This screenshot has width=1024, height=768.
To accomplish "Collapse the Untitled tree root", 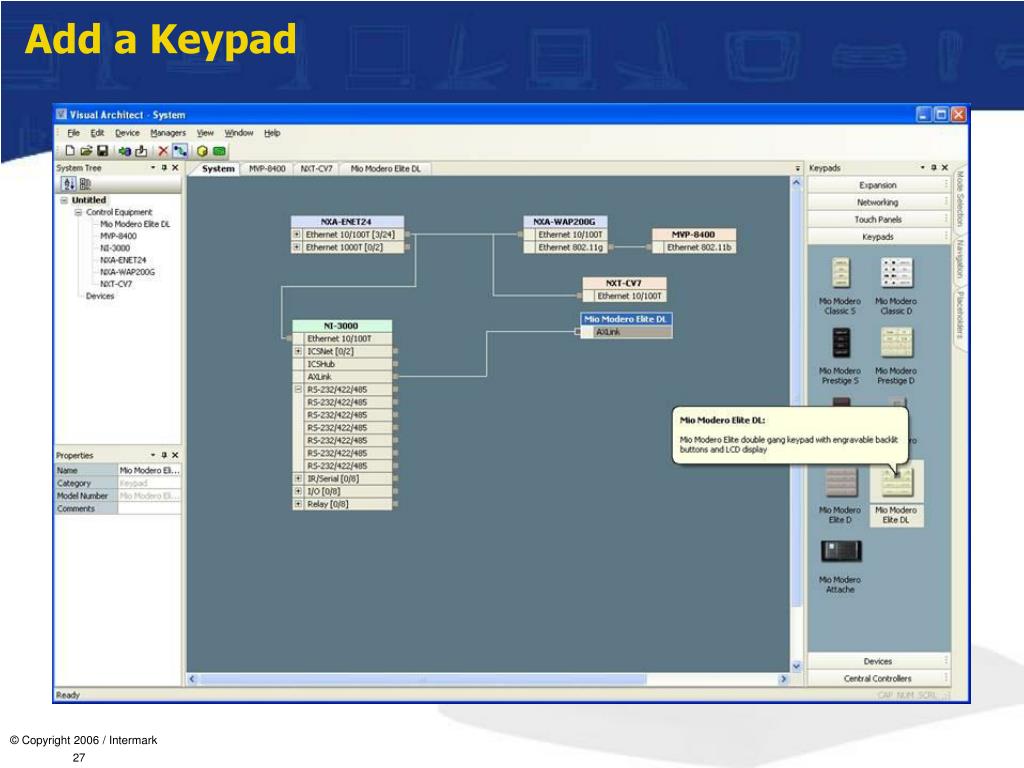I will point(64,200).
